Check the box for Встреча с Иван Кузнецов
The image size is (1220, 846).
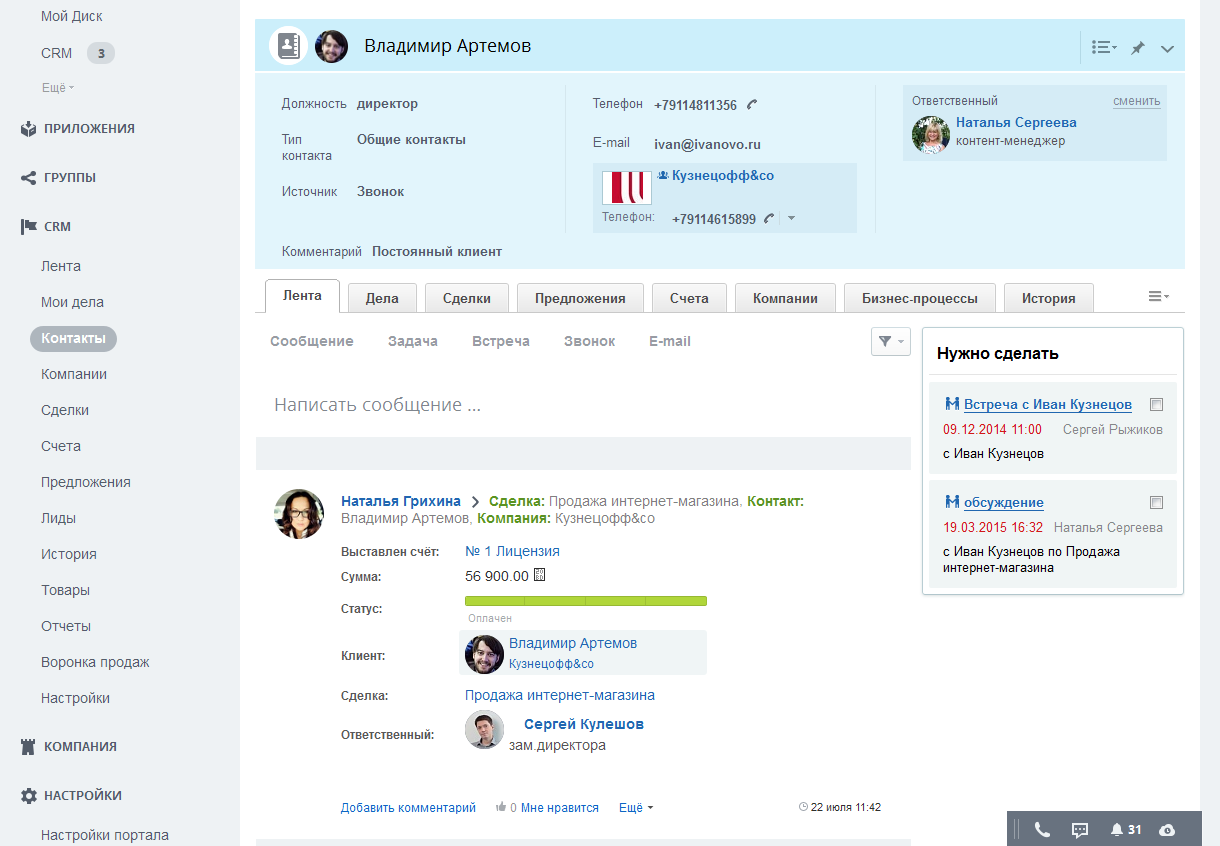pos(1157,405)
